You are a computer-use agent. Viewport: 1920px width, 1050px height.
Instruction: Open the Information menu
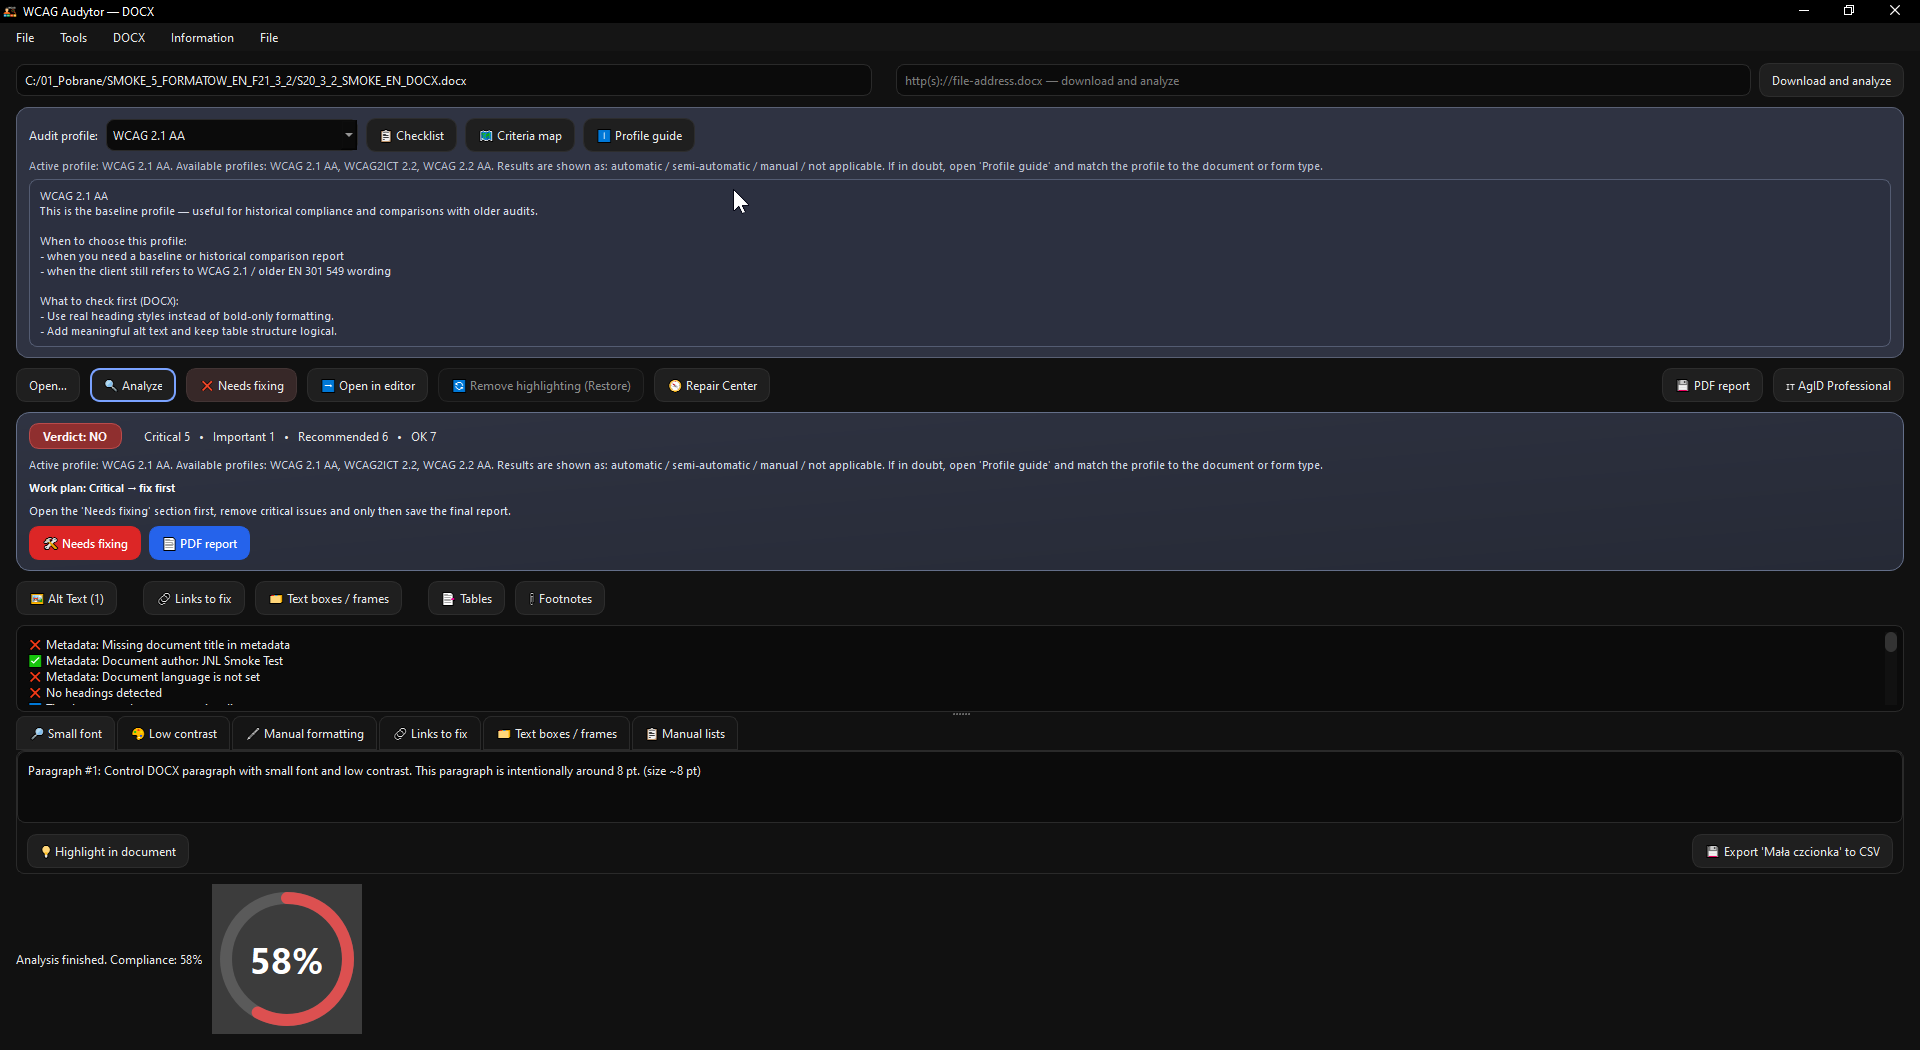202,38
